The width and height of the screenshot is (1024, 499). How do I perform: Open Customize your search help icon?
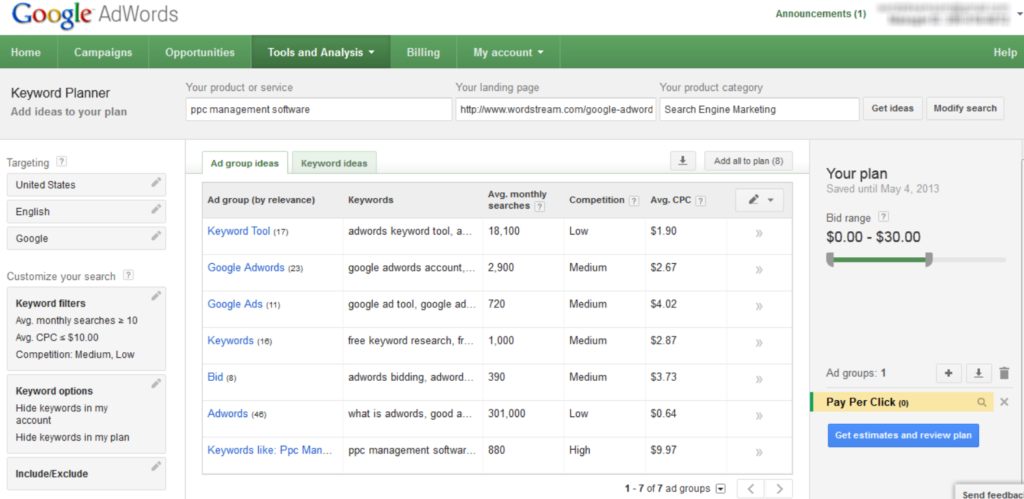128,275
